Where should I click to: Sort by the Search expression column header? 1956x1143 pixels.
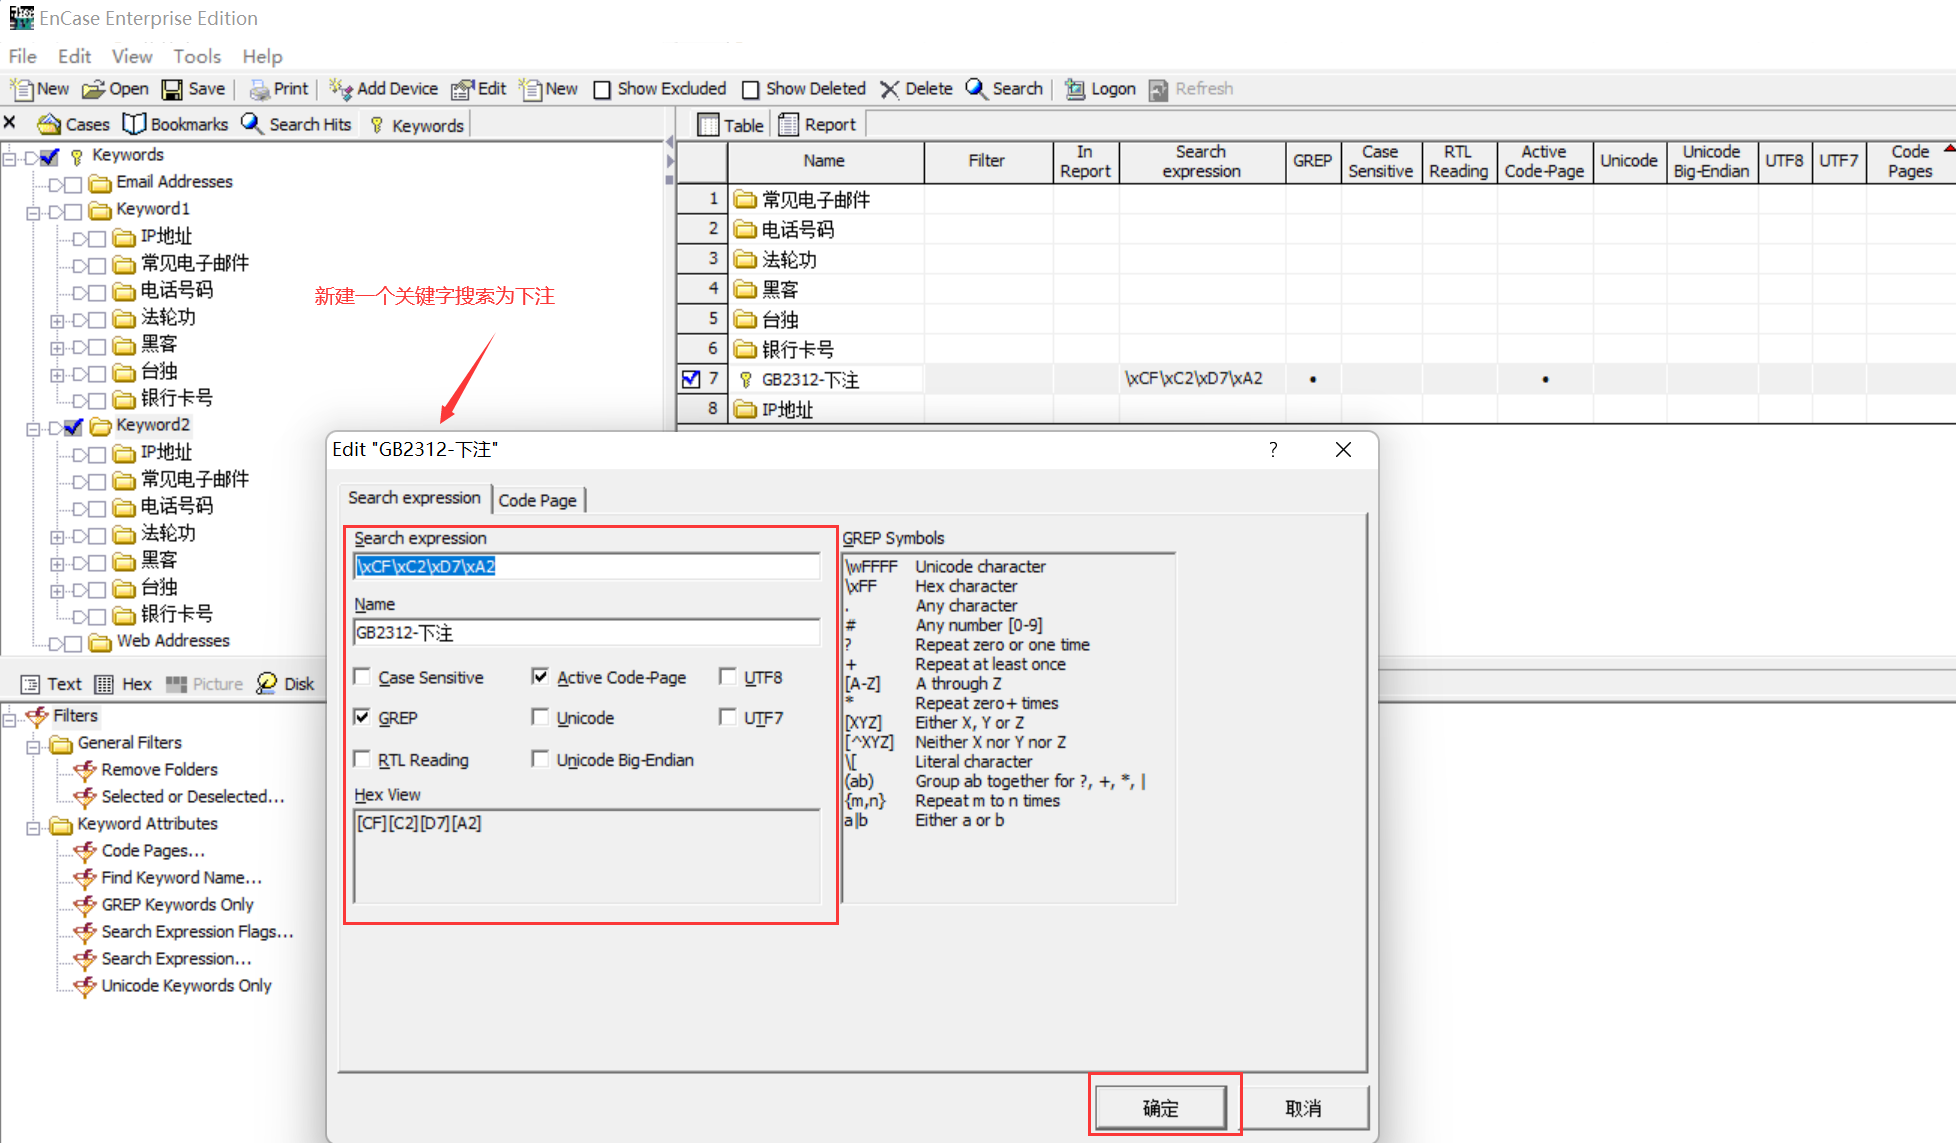pyautogui.click(x=1201, y=161)
